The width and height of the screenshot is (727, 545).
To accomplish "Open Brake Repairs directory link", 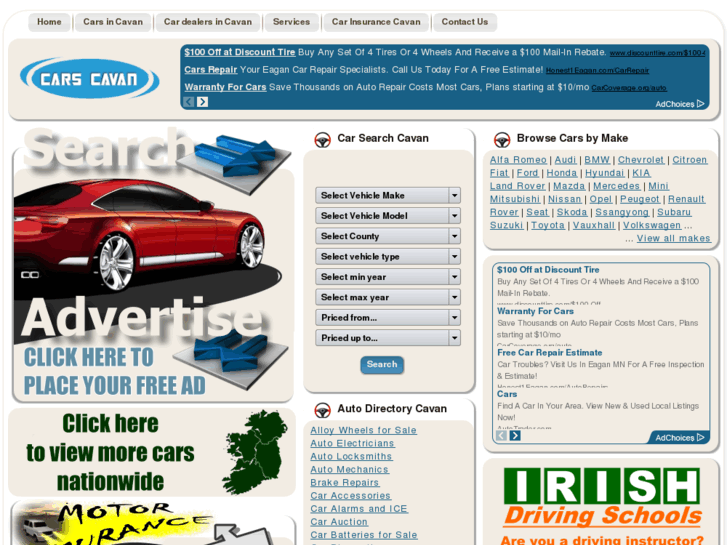I will [345, 482].
